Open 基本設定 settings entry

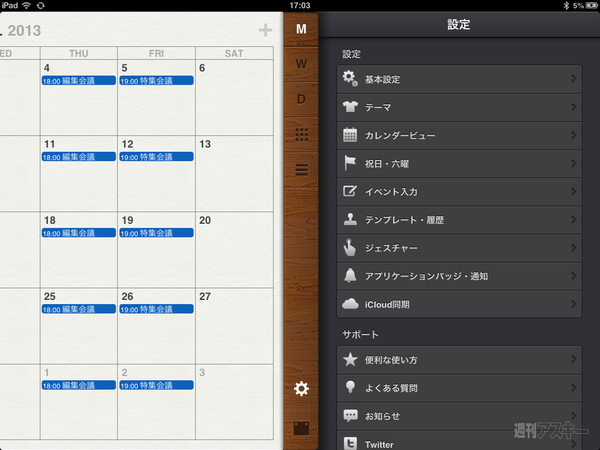coord(459,79)
